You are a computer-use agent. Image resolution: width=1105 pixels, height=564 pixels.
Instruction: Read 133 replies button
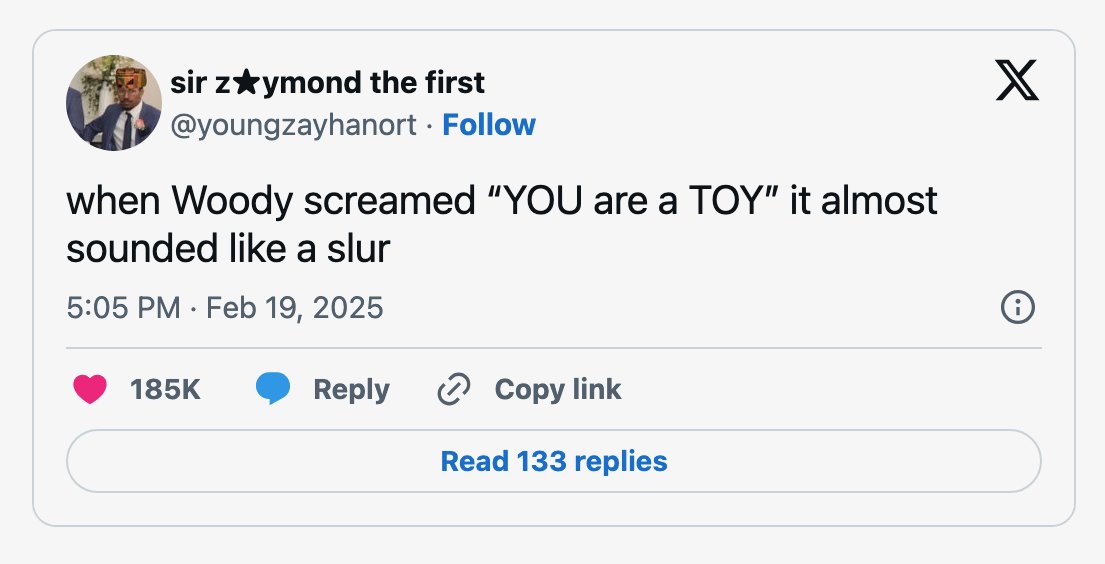click(x=554, y=461)
